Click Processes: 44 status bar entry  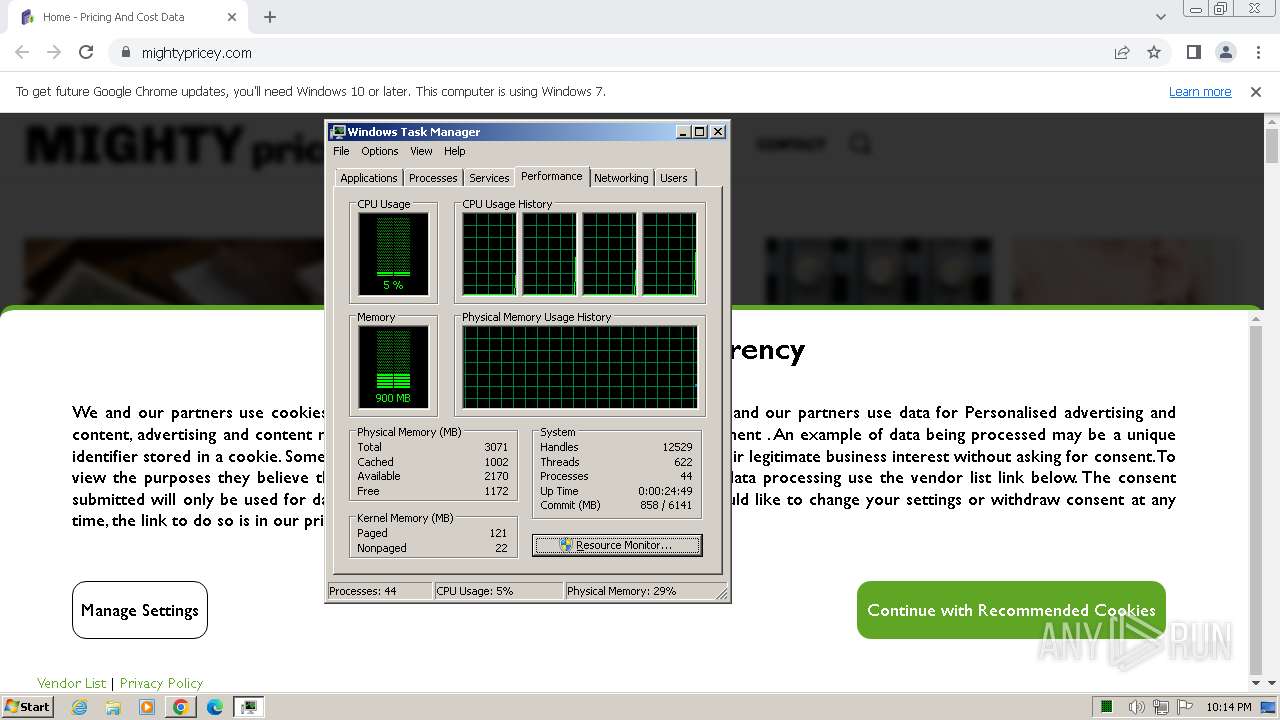[380, 591]
